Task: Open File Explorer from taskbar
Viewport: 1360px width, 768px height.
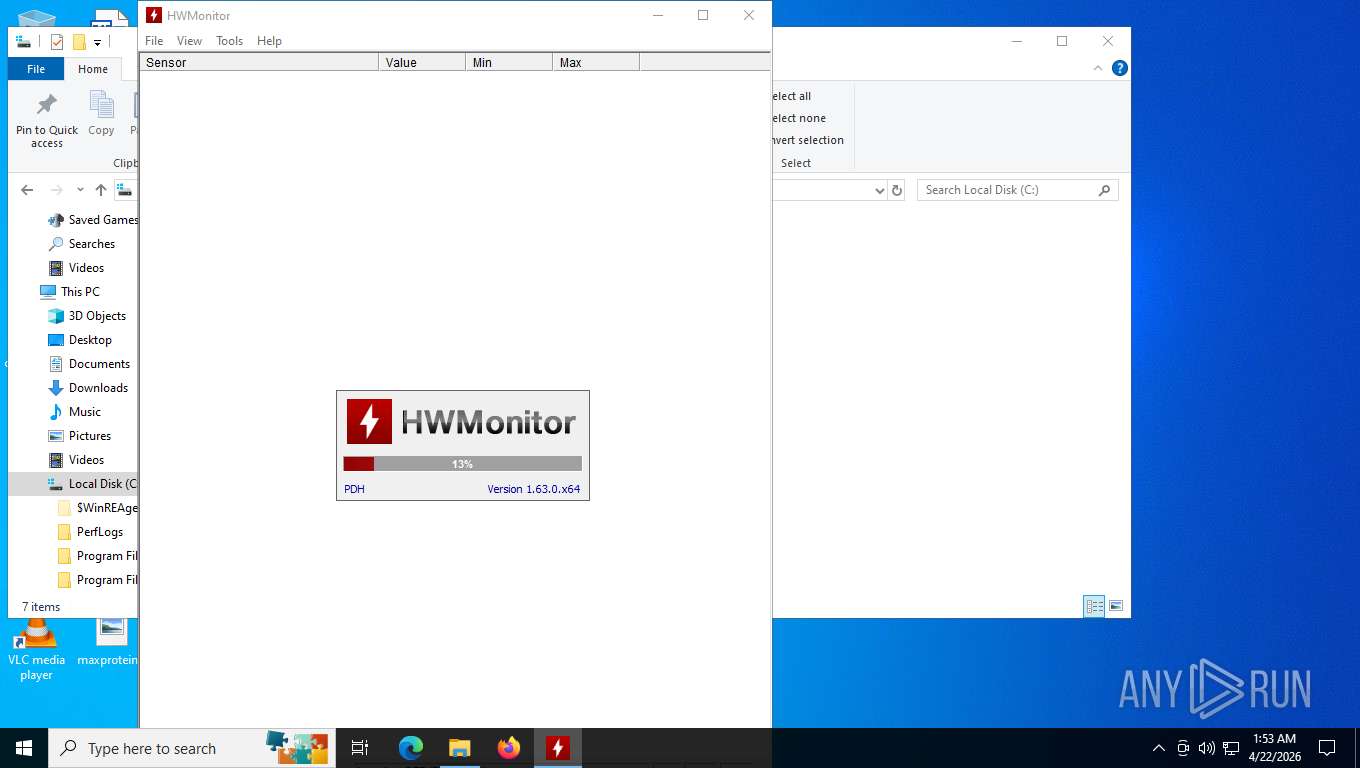Action: (x=460, y=748)
